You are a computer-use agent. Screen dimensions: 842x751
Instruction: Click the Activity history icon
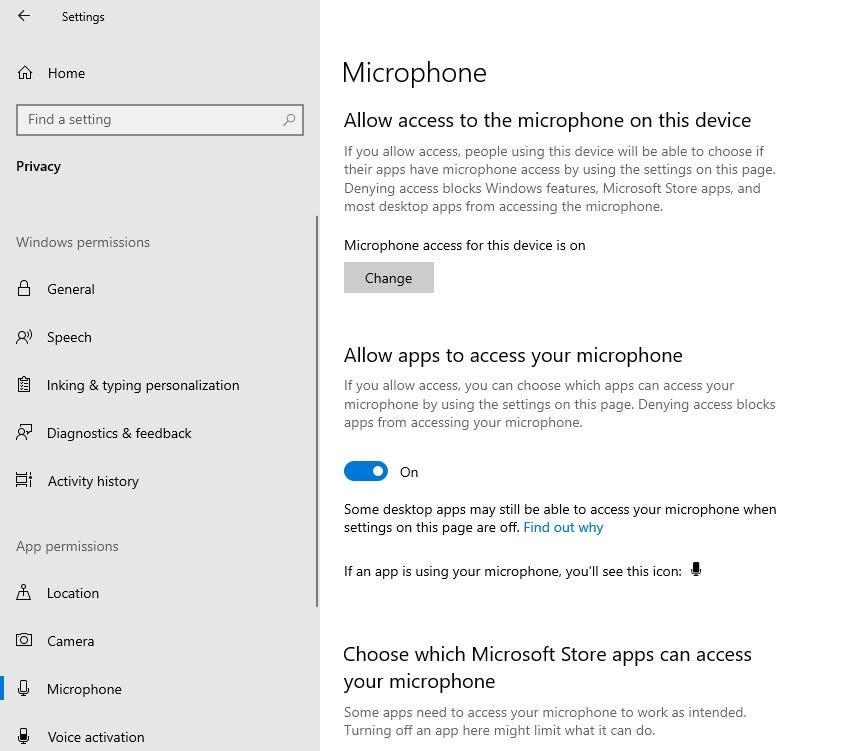24,480
